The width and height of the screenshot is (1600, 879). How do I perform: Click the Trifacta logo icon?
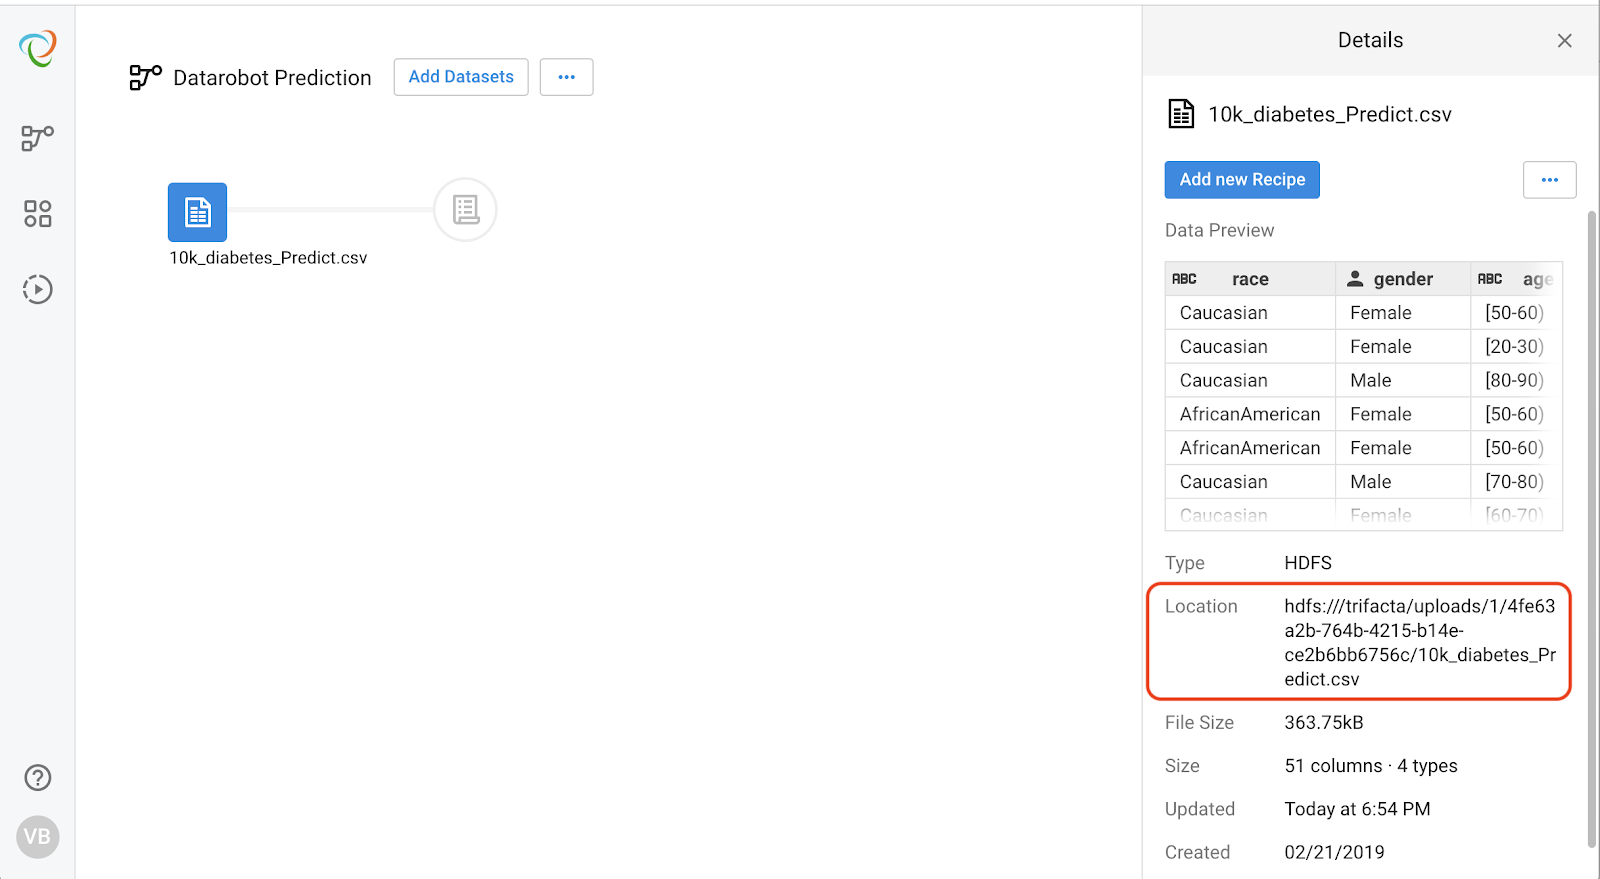point(38,48)
